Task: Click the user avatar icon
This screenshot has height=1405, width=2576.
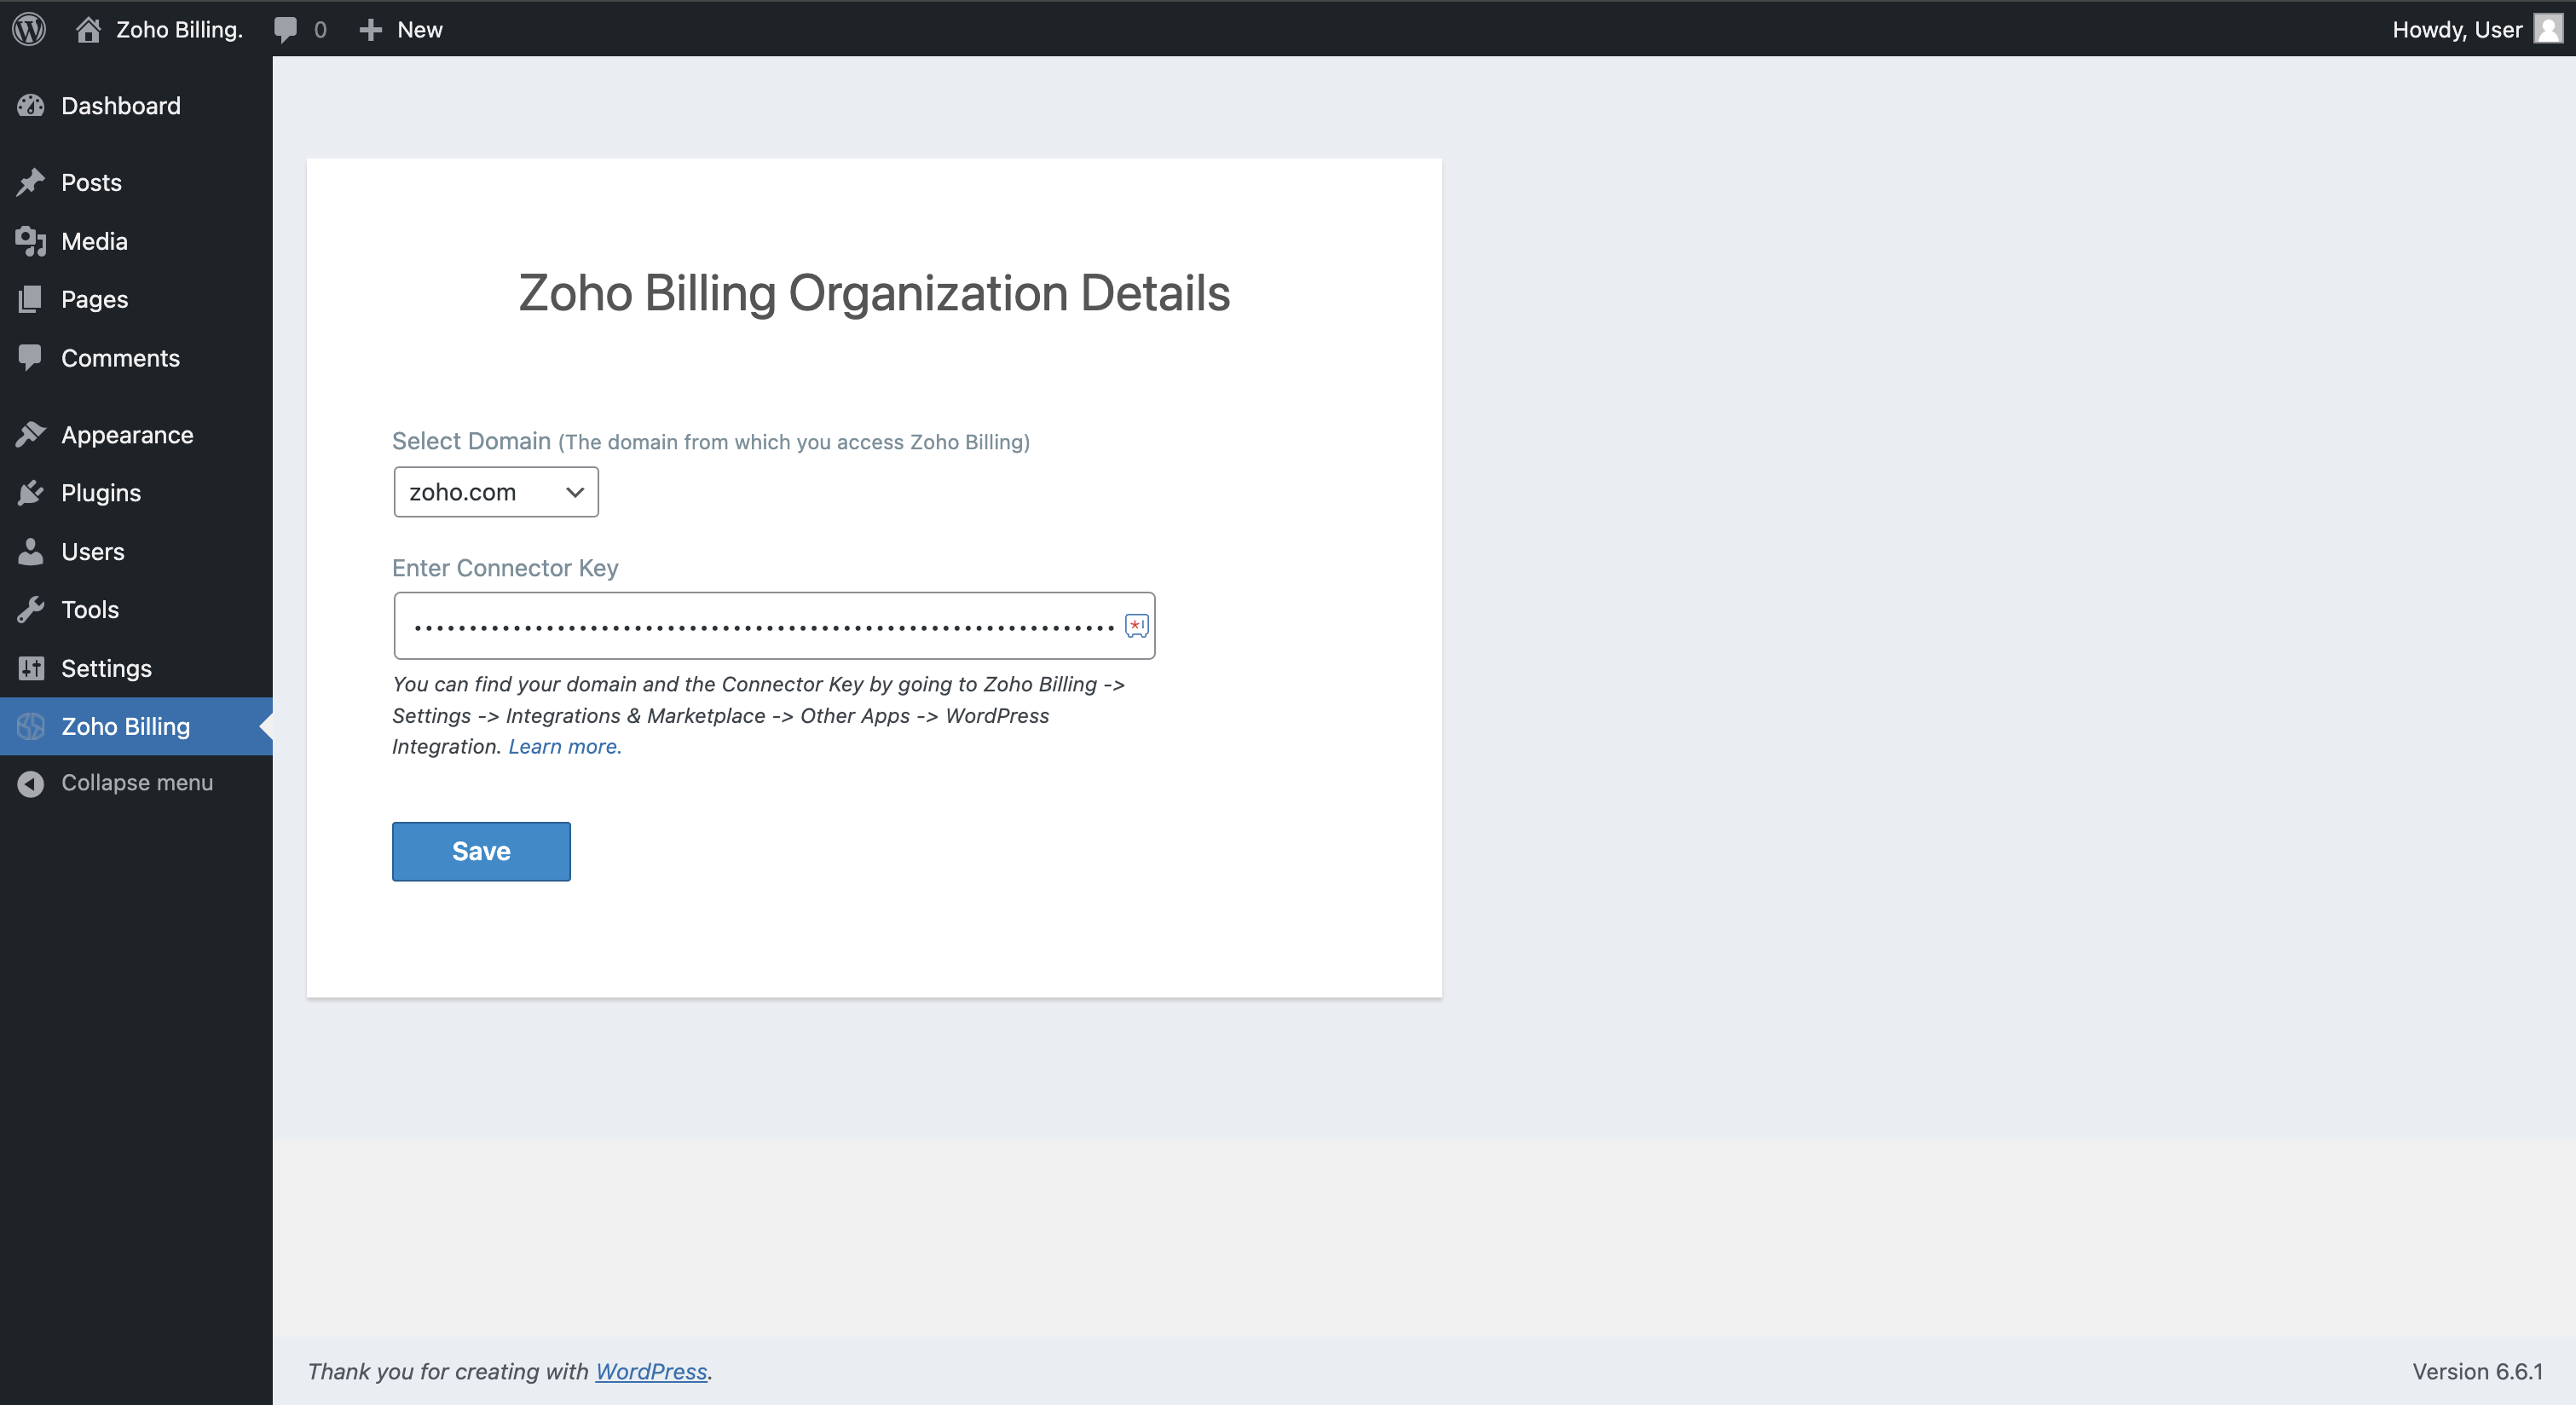Action: click(x=2547, y=29)
